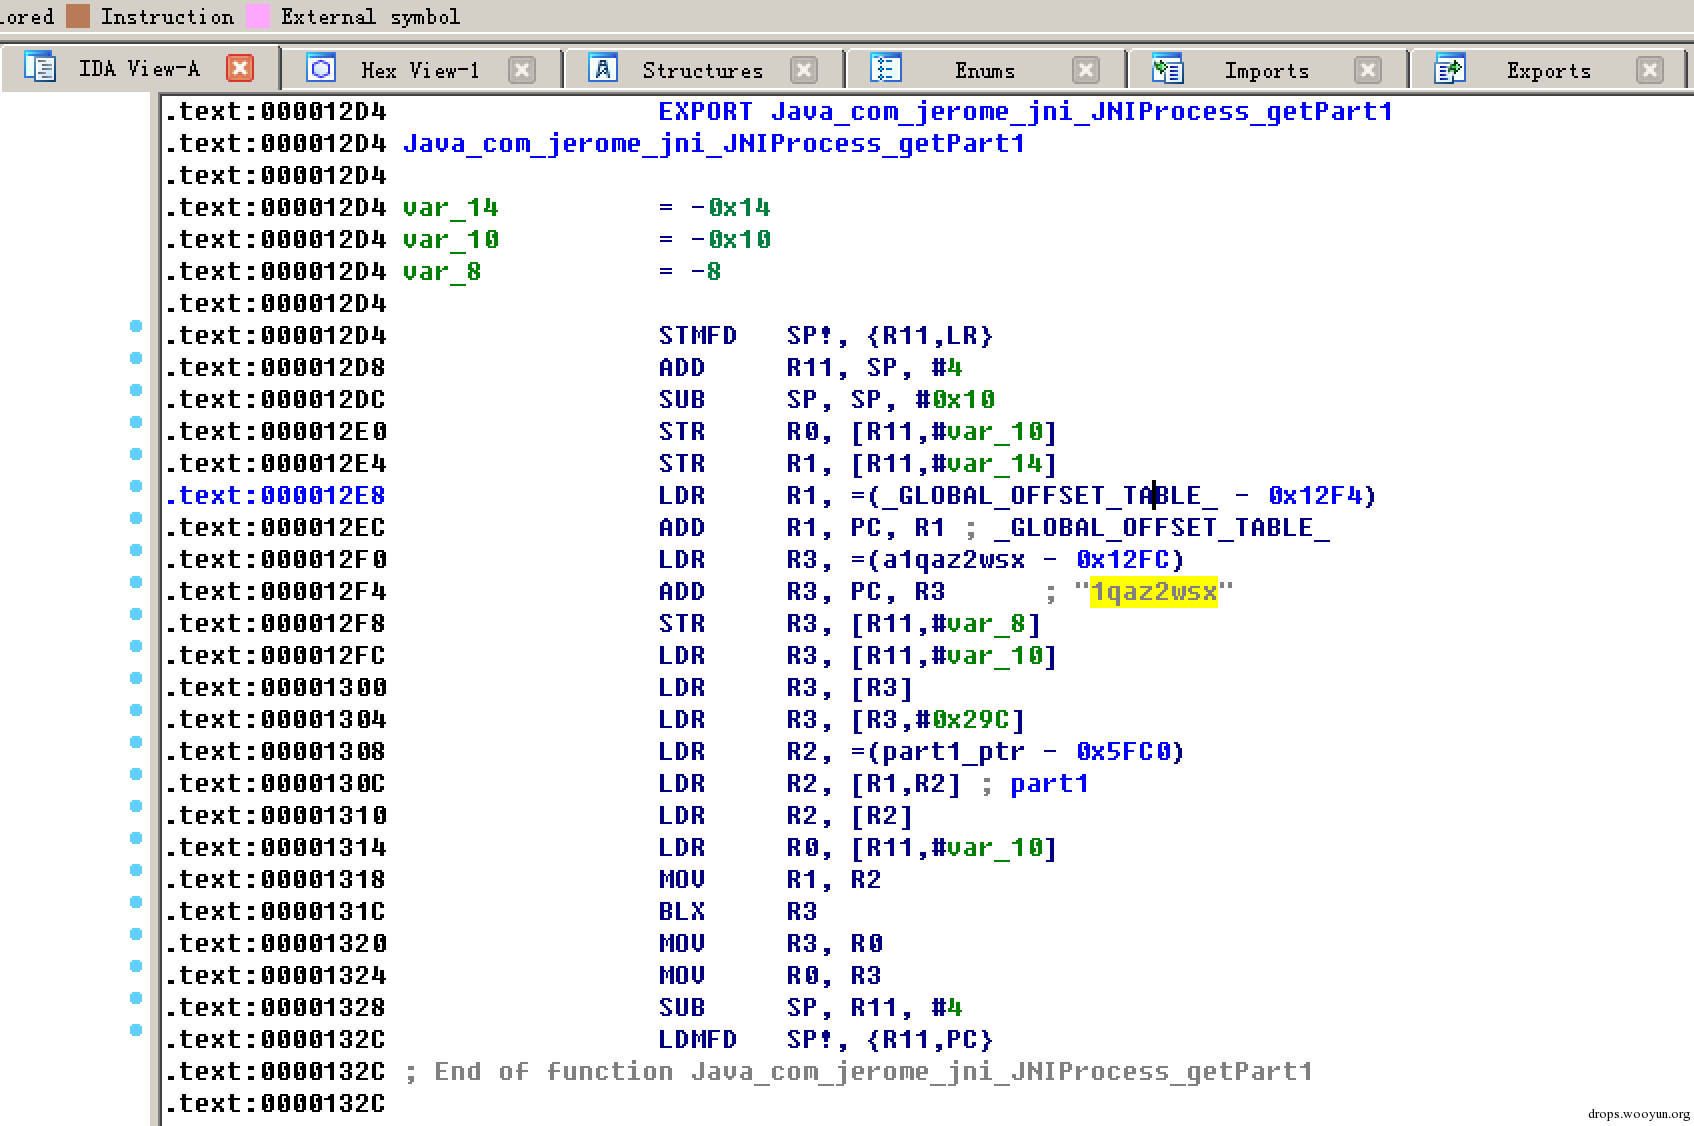The height and width of the screenshot is (1126, 1694).
Task: Close the Structures tab
Action: coord(803,69)
